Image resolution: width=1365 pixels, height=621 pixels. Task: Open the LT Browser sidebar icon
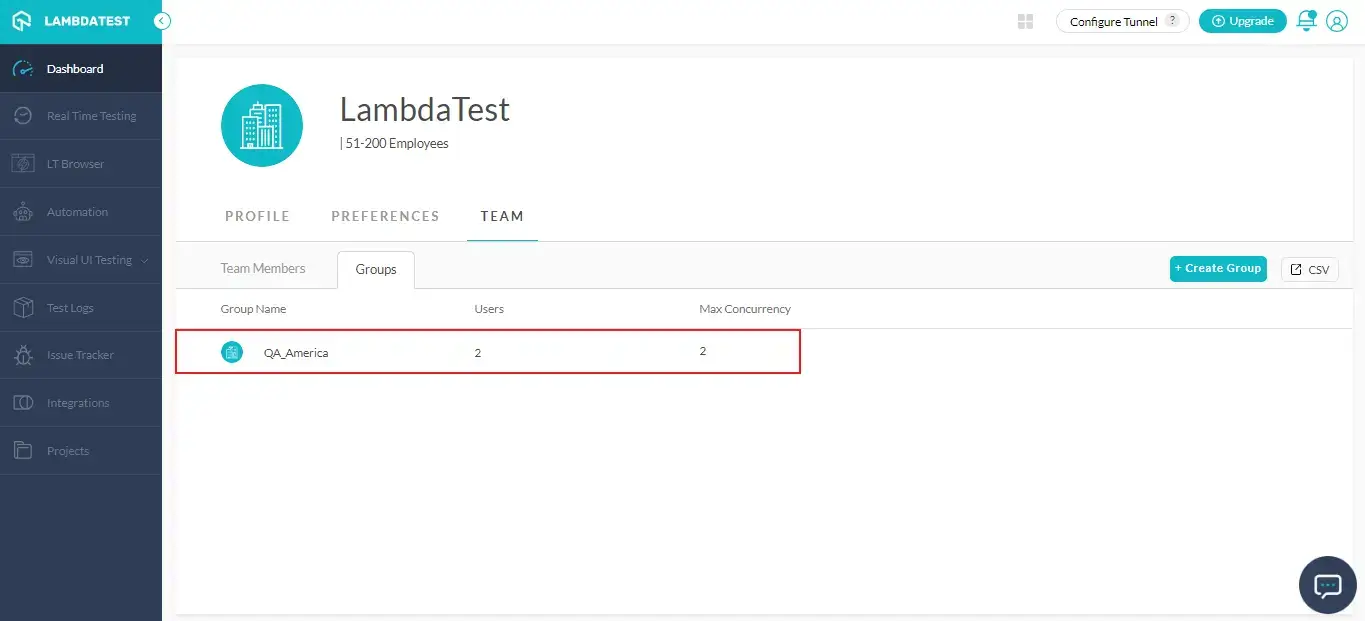(22, 164)
